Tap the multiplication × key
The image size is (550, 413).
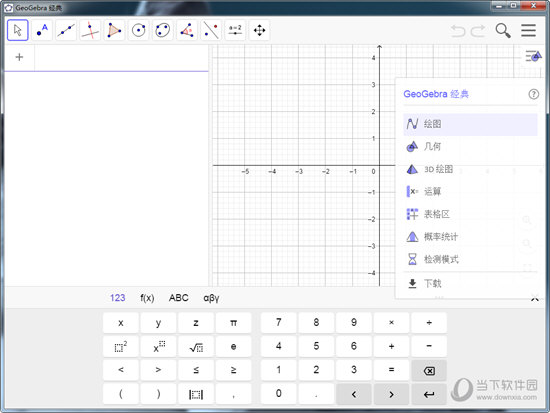coord(391,323)
